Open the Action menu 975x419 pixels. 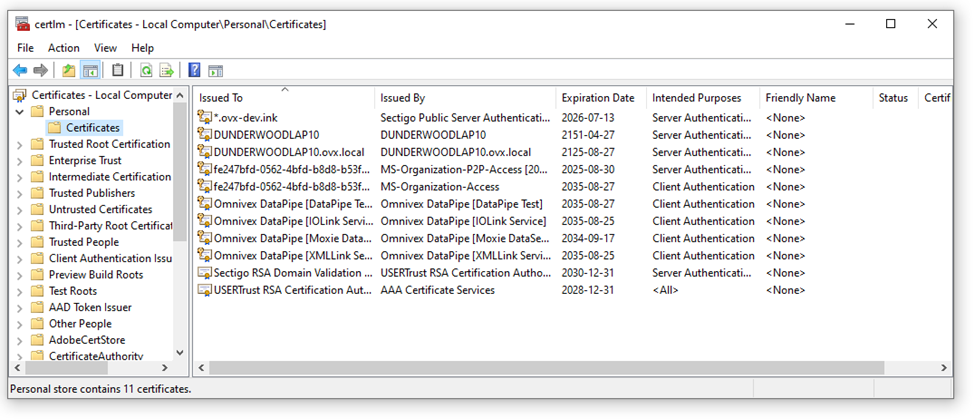(x=63, y=48)
